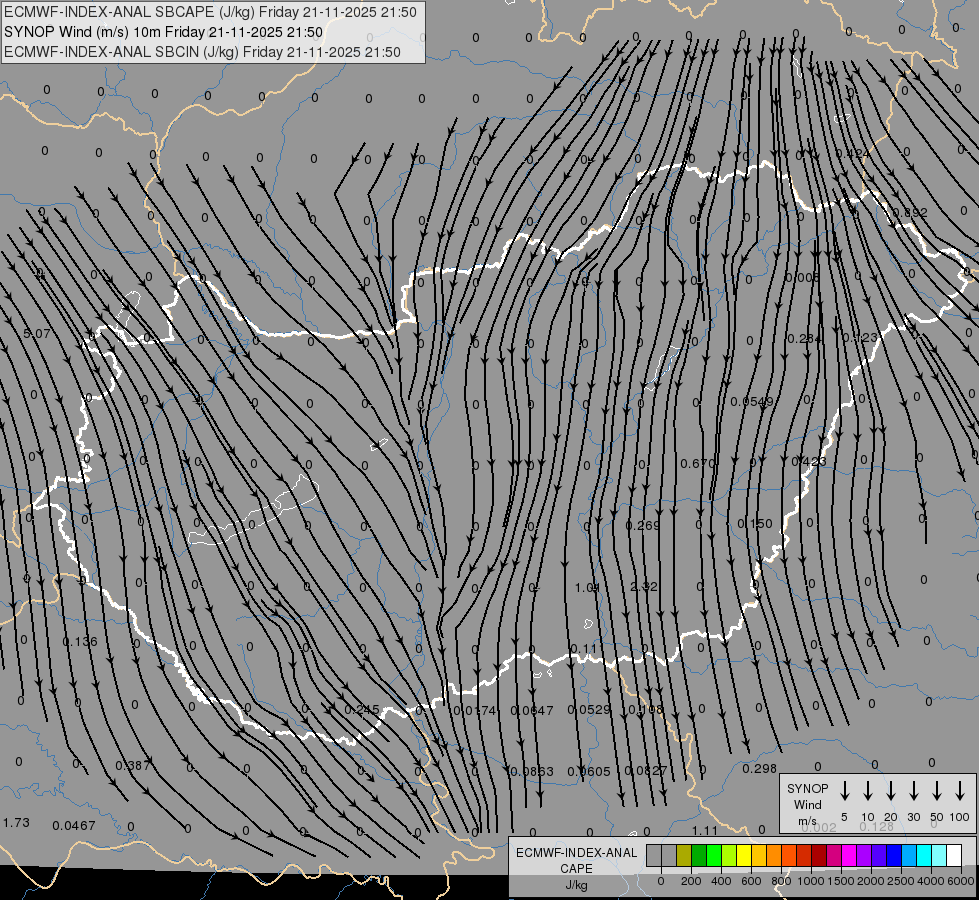979x900 pixels.
Task: Click the white 6000 J/kg CAPE swatch
Action: click(x=954, y=855)
